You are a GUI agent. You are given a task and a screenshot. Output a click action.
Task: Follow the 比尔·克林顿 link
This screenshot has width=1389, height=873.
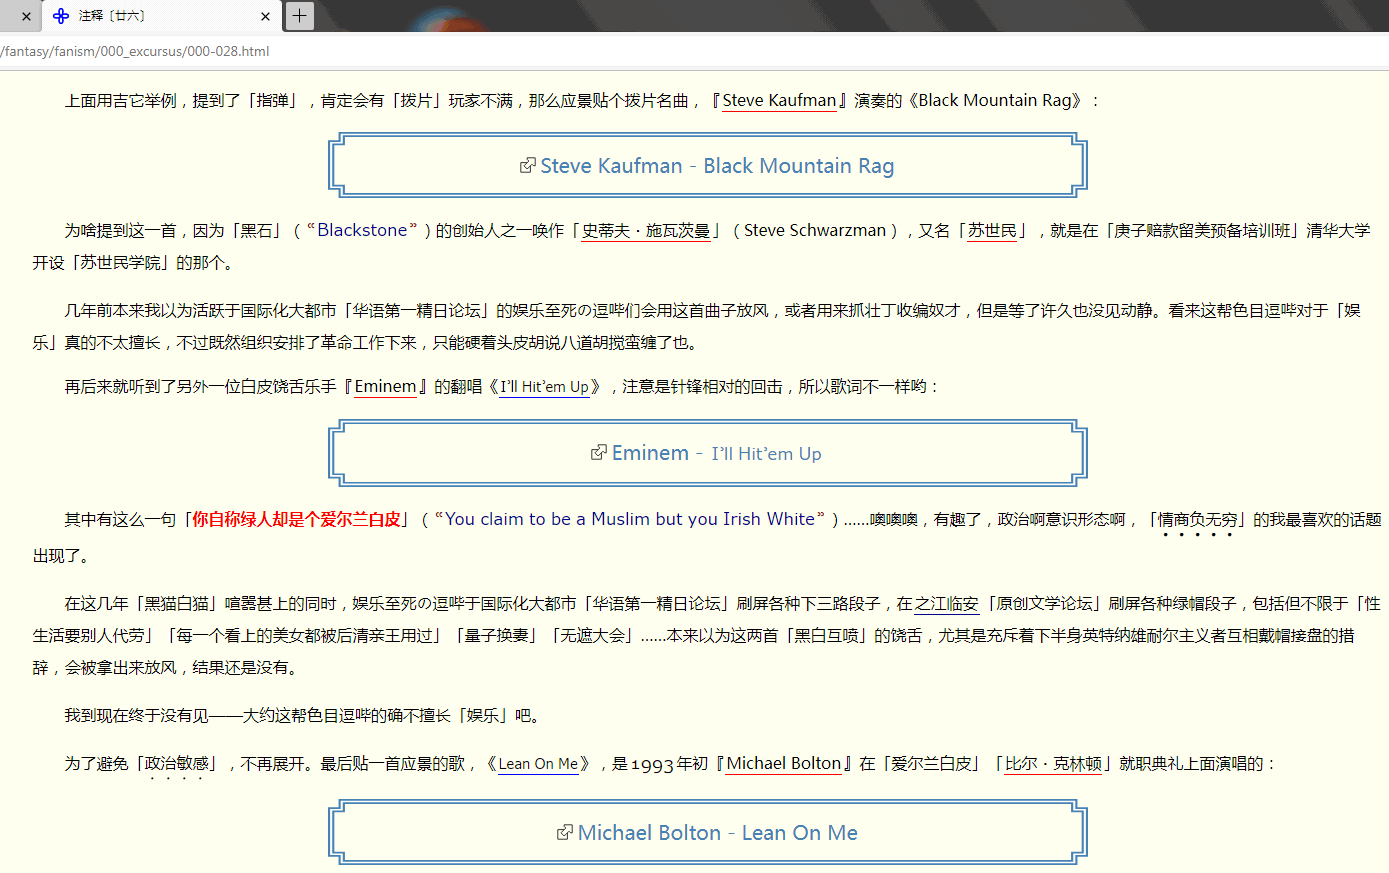1053,764
